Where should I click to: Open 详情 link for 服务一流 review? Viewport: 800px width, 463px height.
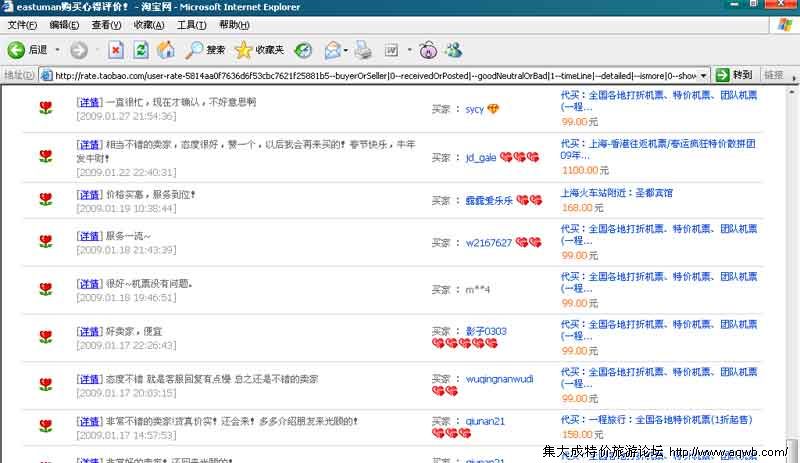(89, 236)
